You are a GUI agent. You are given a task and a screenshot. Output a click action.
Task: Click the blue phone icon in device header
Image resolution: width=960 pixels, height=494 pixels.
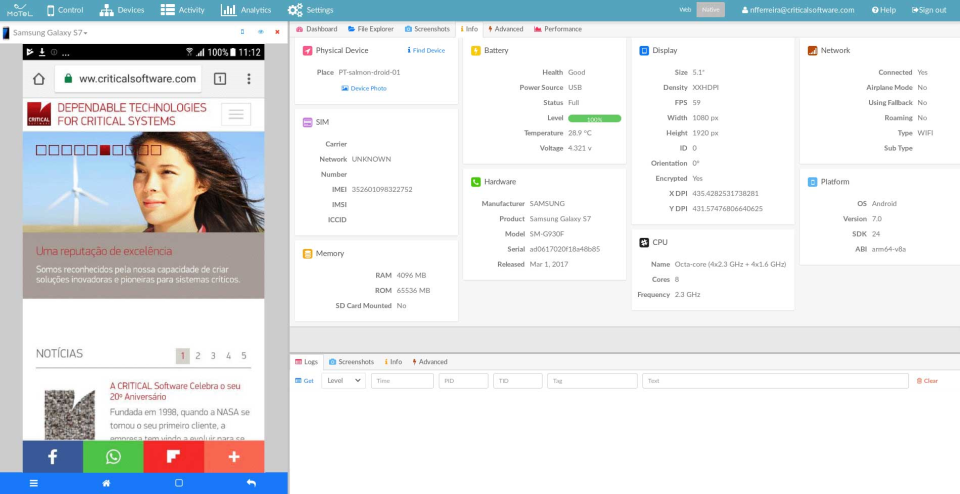[242, 32]
